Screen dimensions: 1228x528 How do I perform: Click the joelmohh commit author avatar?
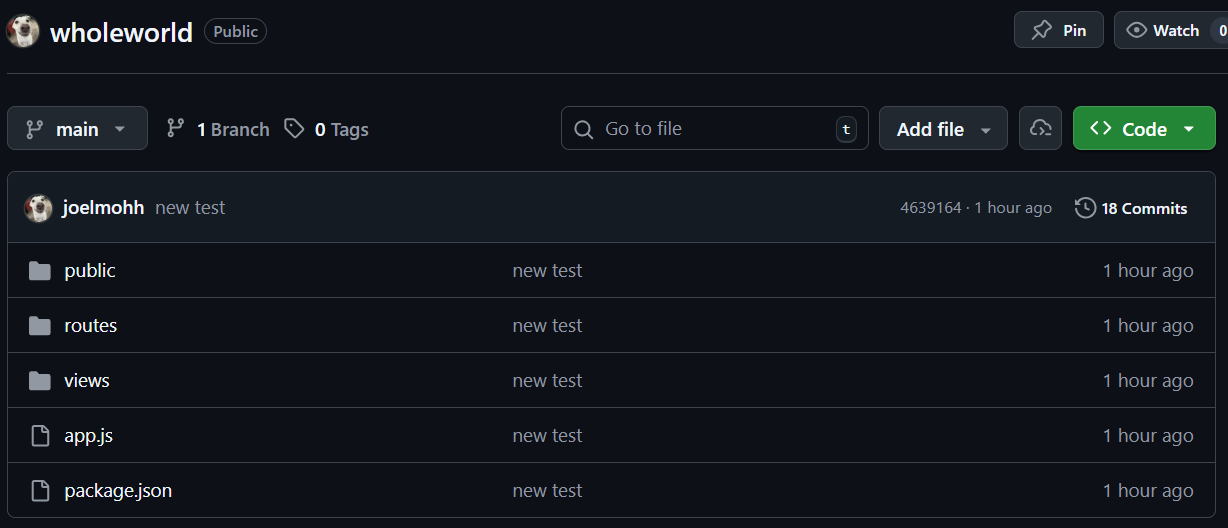coord(39,208)
